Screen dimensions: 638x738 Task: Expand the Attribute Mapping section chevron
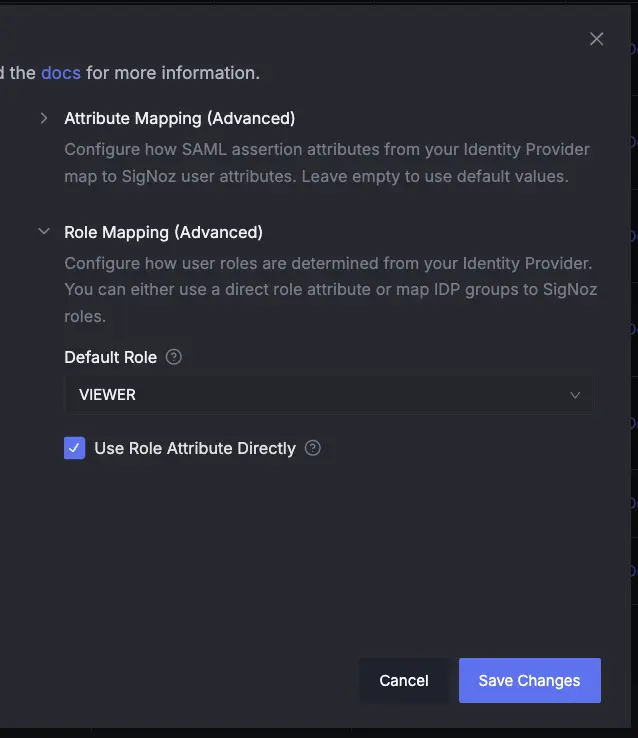point(44,118)
